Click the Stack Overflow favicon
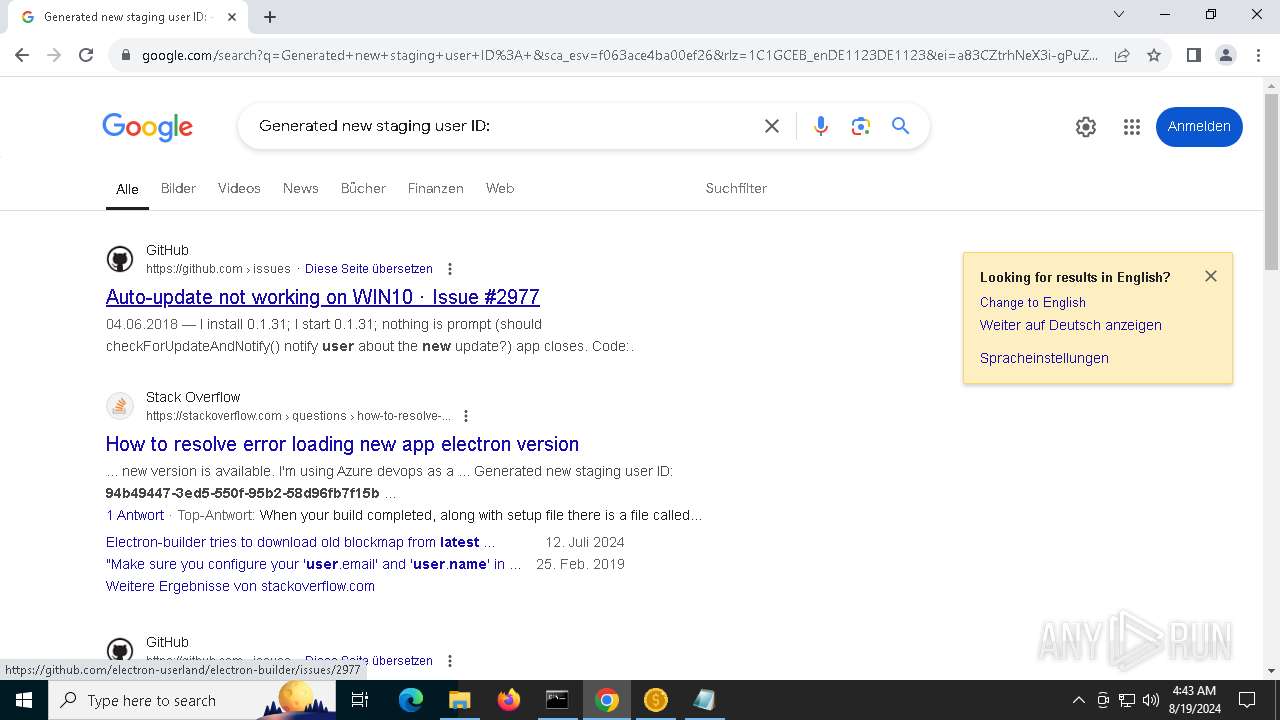 pos(119,406)
